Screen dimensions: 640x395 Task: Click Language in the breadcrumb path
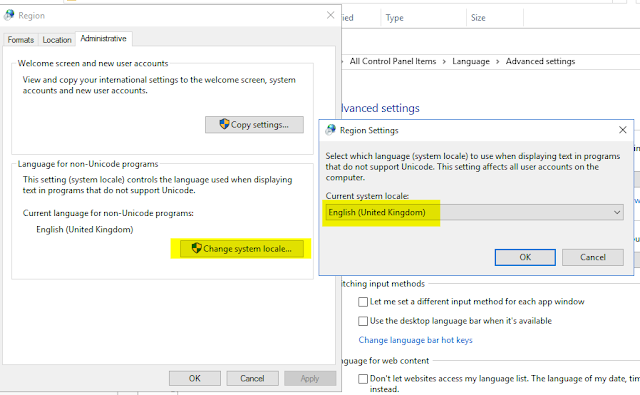(471, 61)
